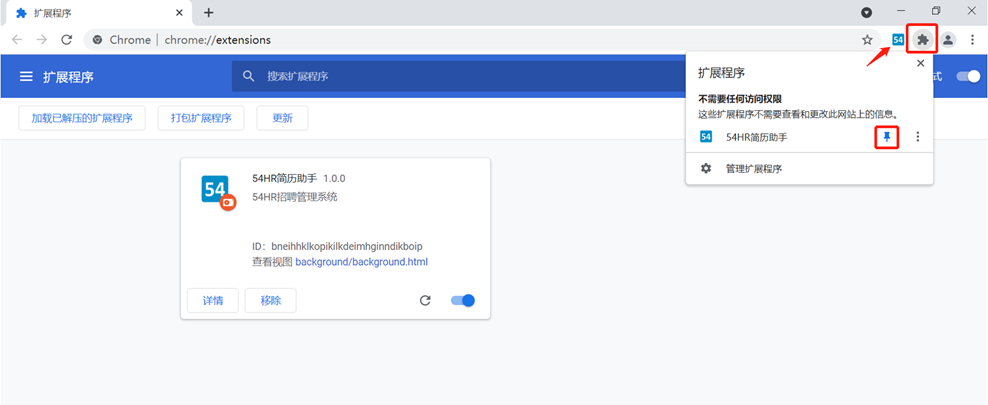Open the background/background.html link
This screenshot has width=988, height=405.
[x=362, y=261]
